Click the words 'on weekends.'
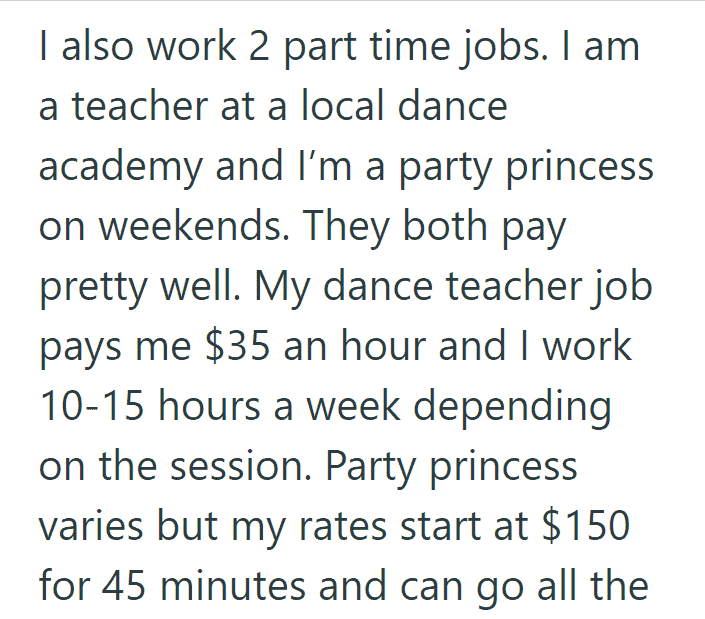 point(165,226)
